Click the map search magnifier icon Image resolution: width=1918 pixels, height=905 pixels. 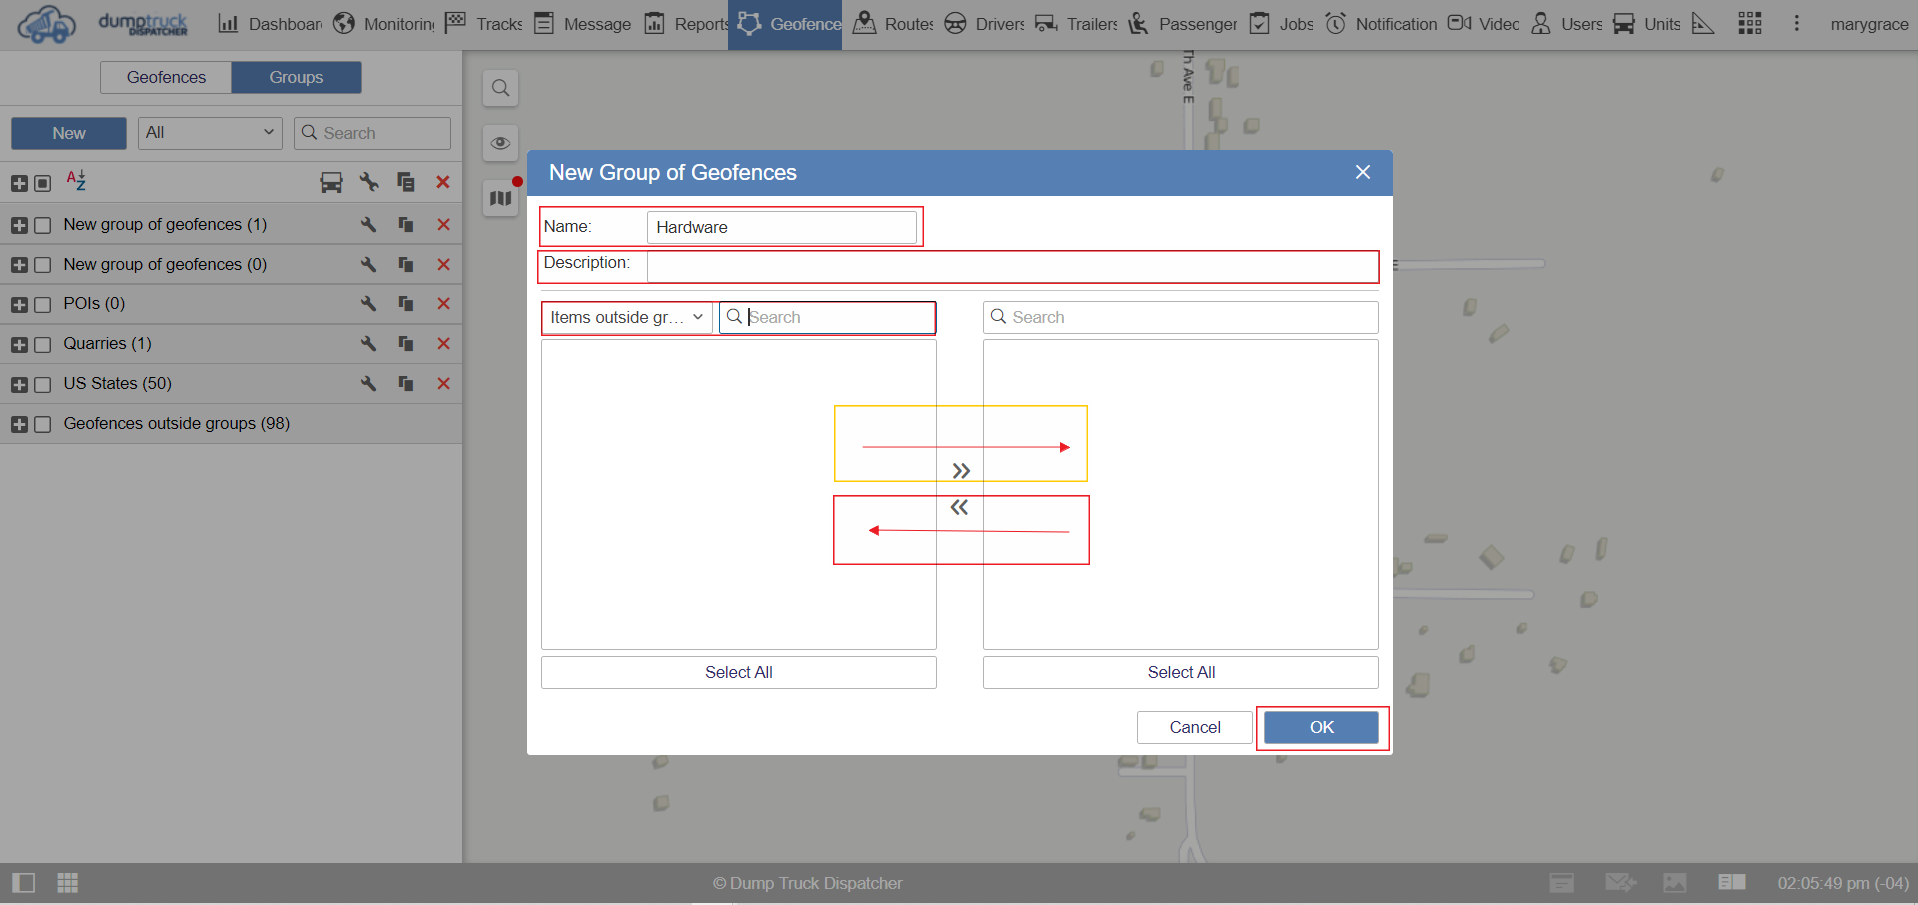(500, 88)
